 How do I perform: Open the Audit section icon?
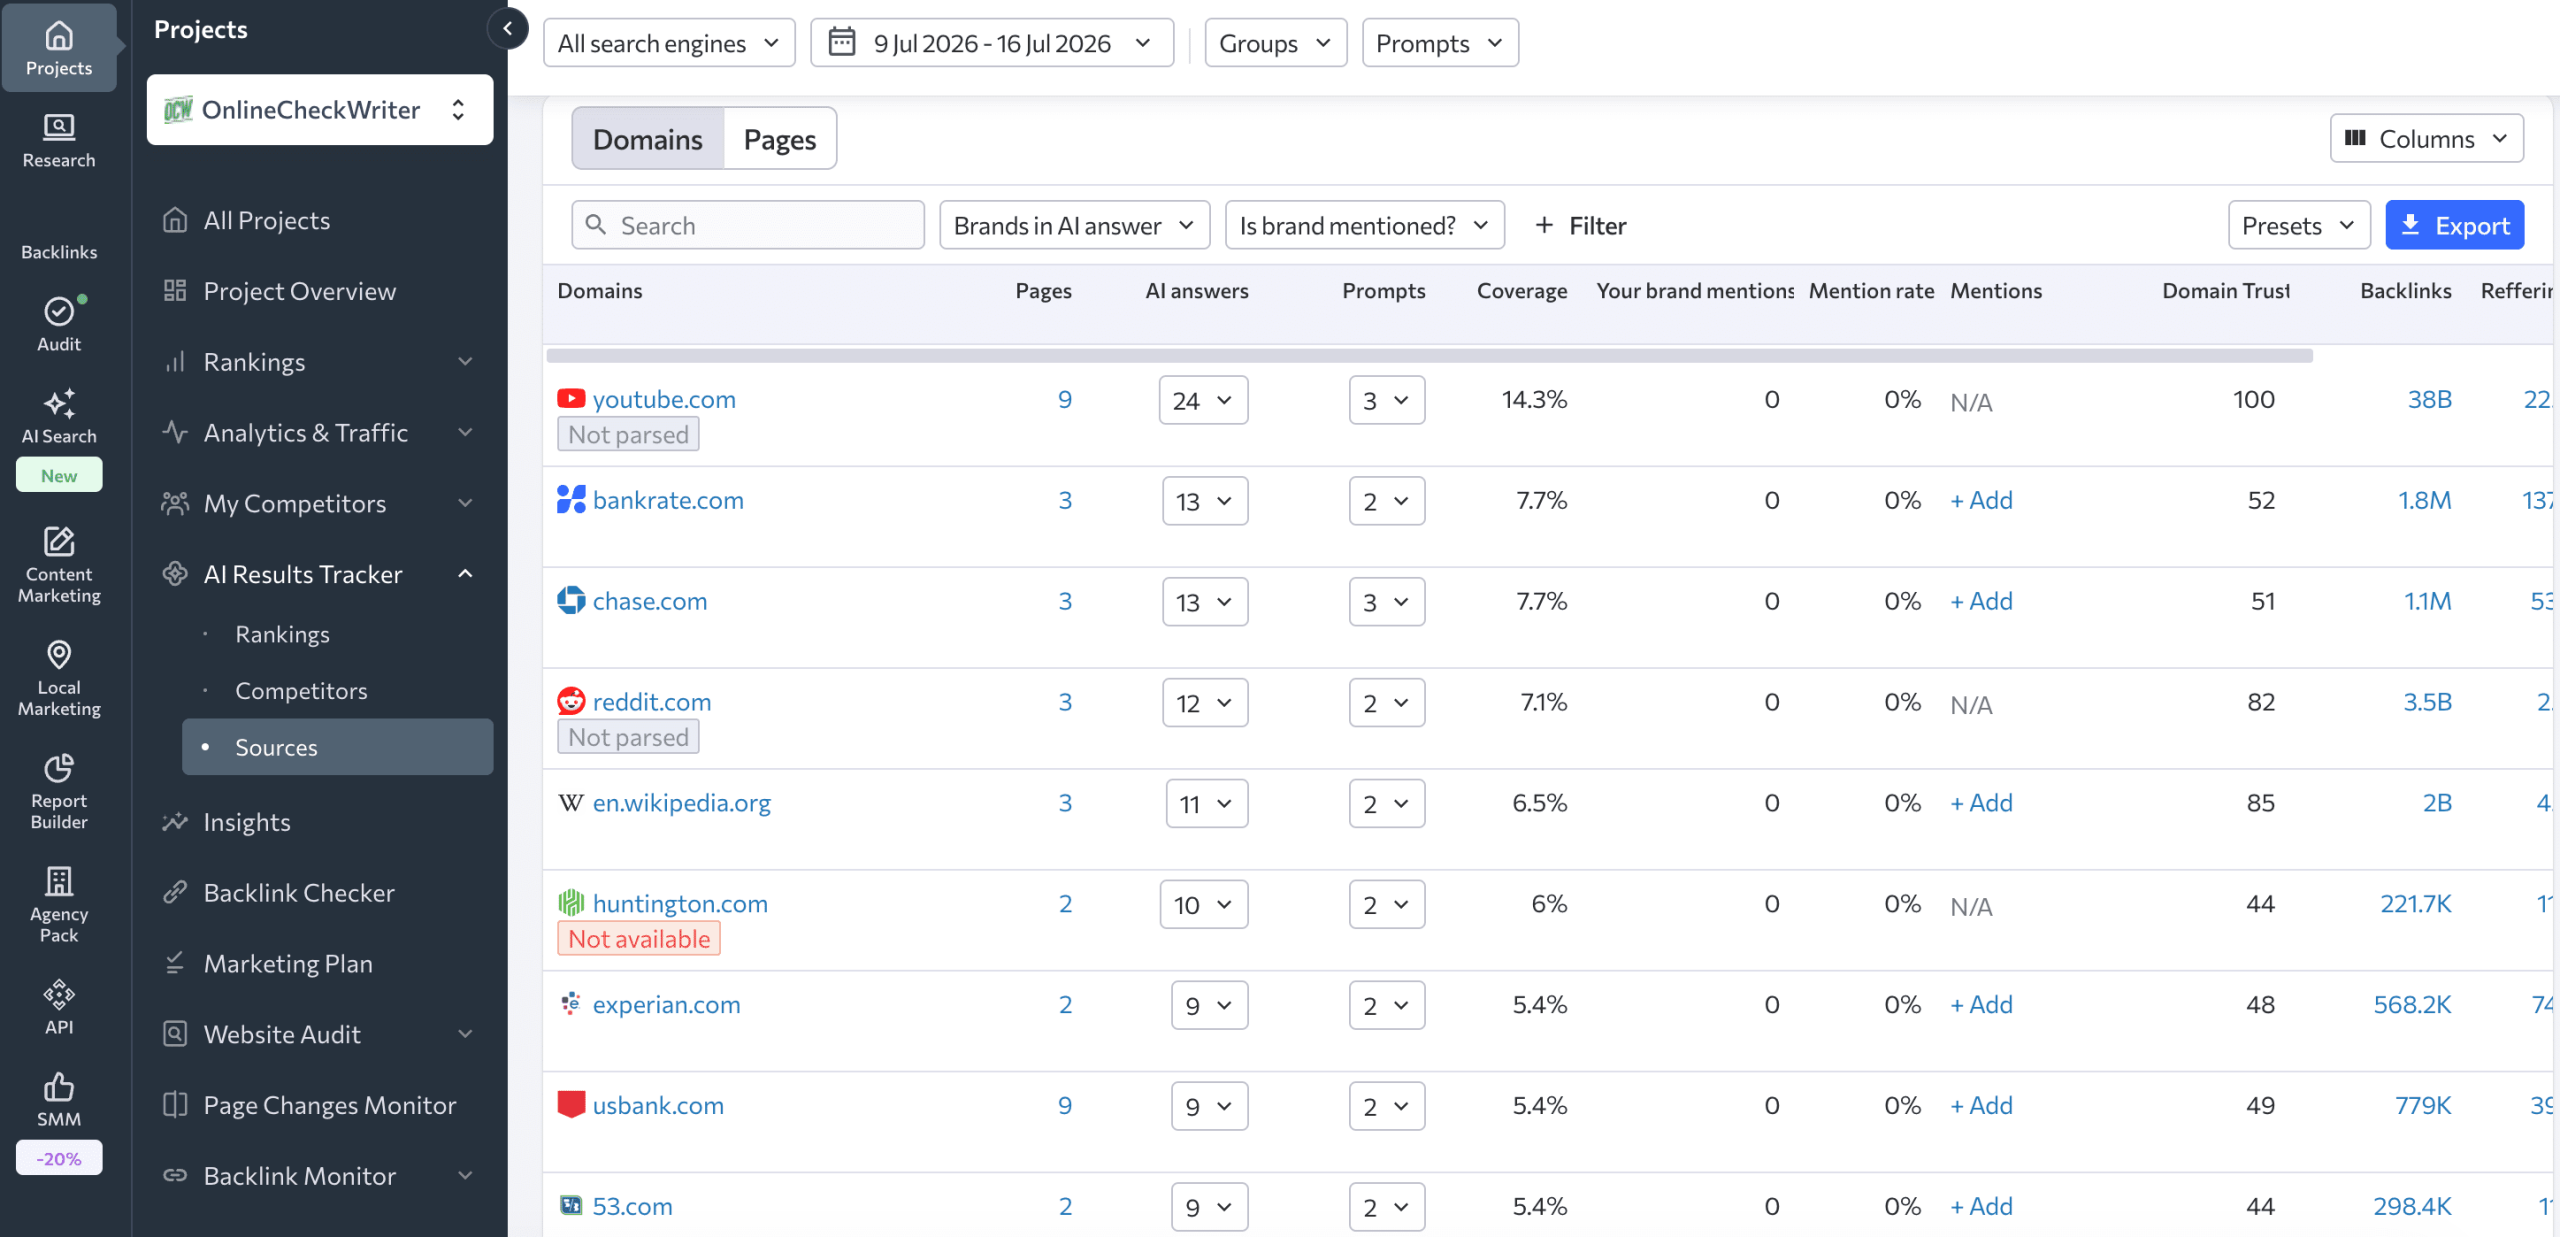click(x=59, y=311)
